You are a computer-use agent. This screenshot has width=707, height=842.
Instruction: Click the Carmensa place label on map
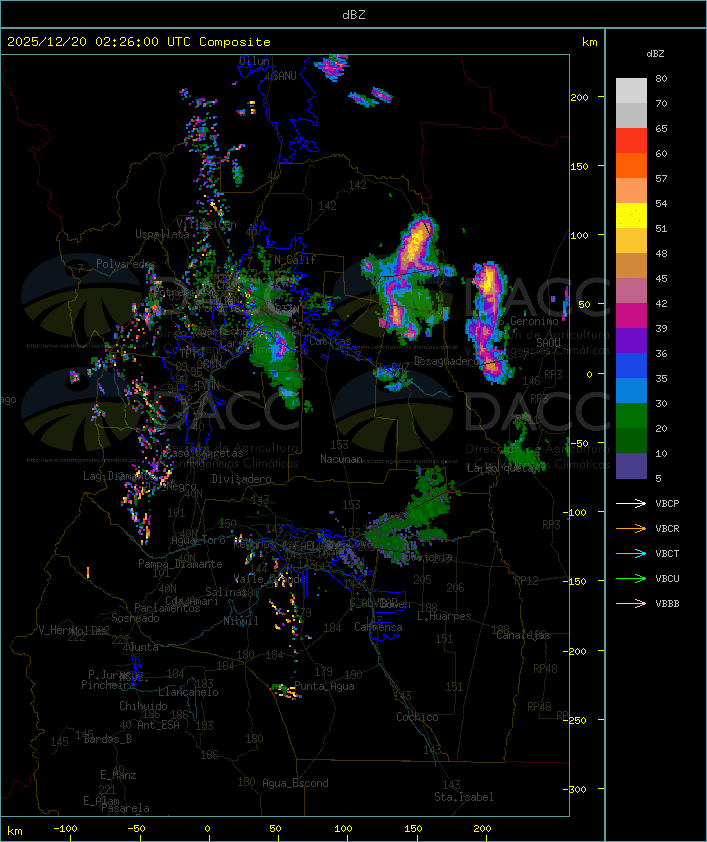(x=378, y=627)
